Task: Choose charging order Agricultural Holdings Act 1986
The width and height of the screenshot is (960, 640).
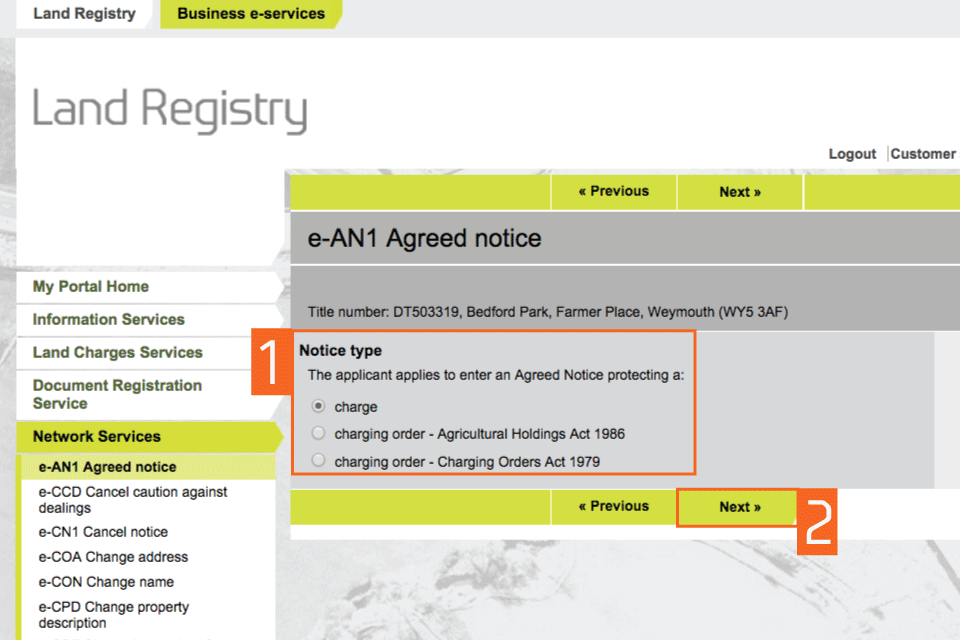Action: point(319,434)
